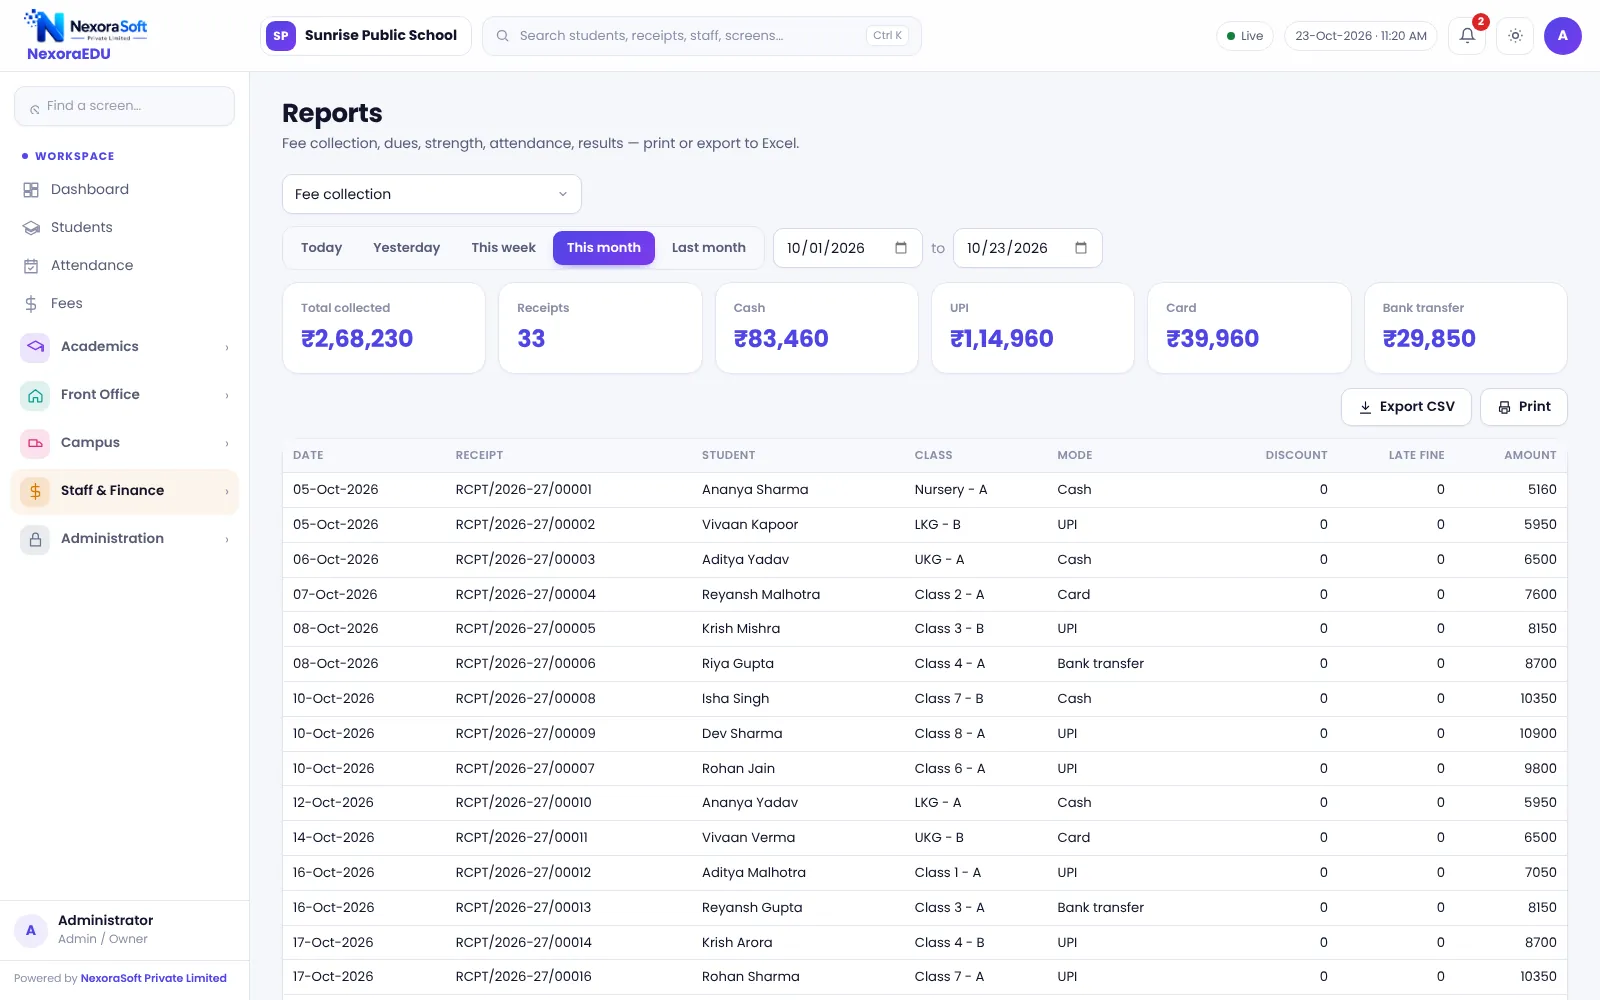Click the AMOUNT column header
The image size is (1600, 1000).
[x=1530, y=455]
